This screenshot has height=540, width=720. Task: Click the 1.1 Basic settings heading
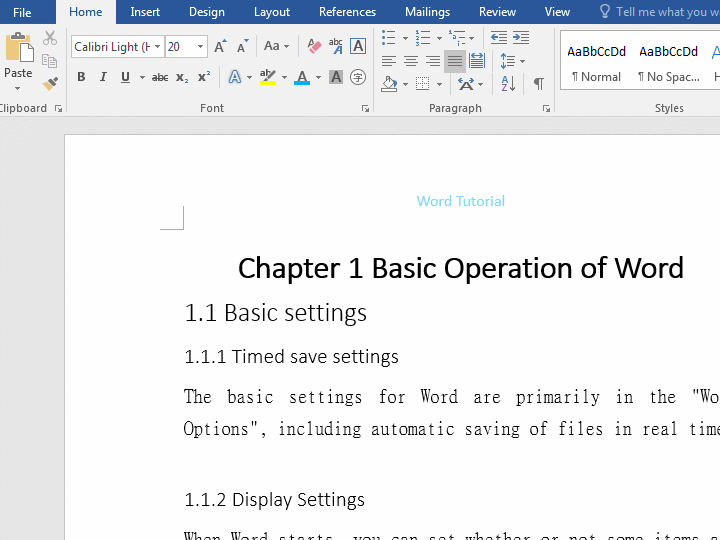click(x=276, y=313)
